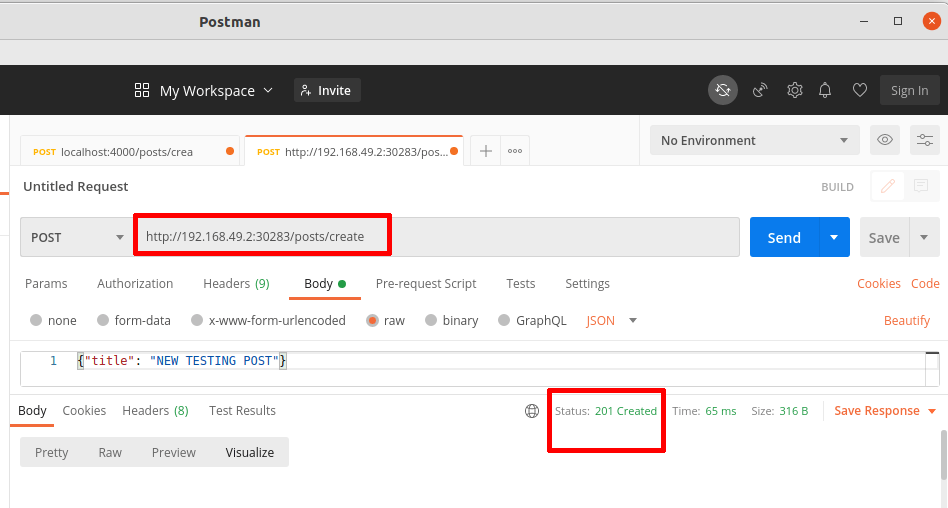948x508 pixels.
Task: Open the Code link
Action: click(x=925, y=284)
